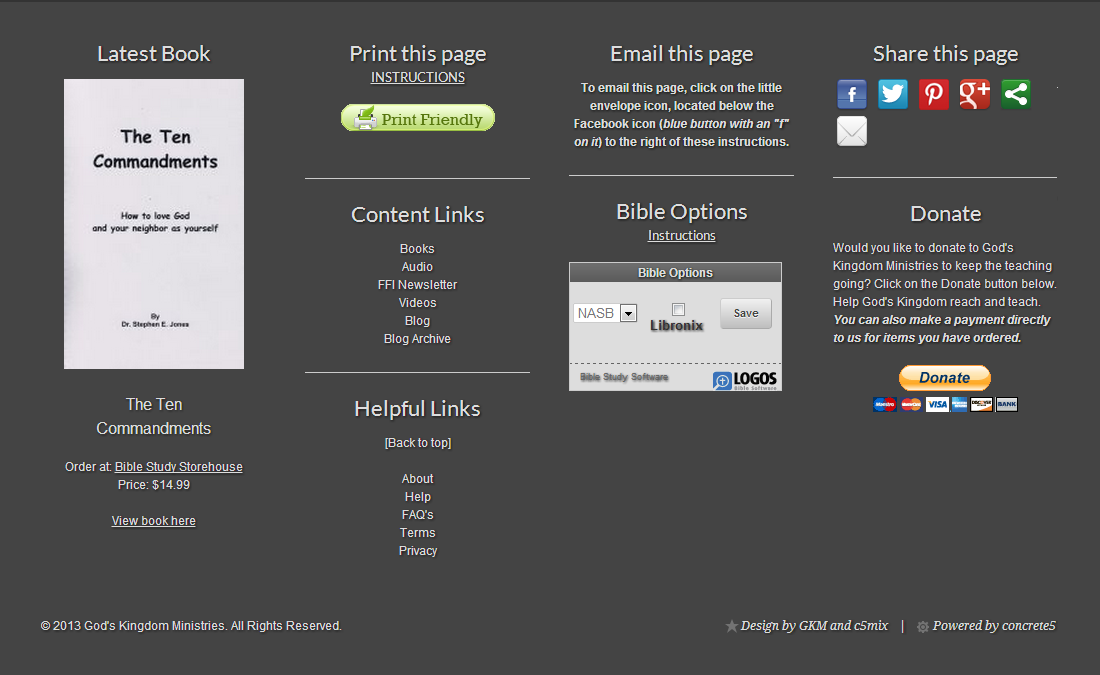This screenshot has width=1100, height=675.
Task: Open the Privacy link
Action: click(417, 551)
